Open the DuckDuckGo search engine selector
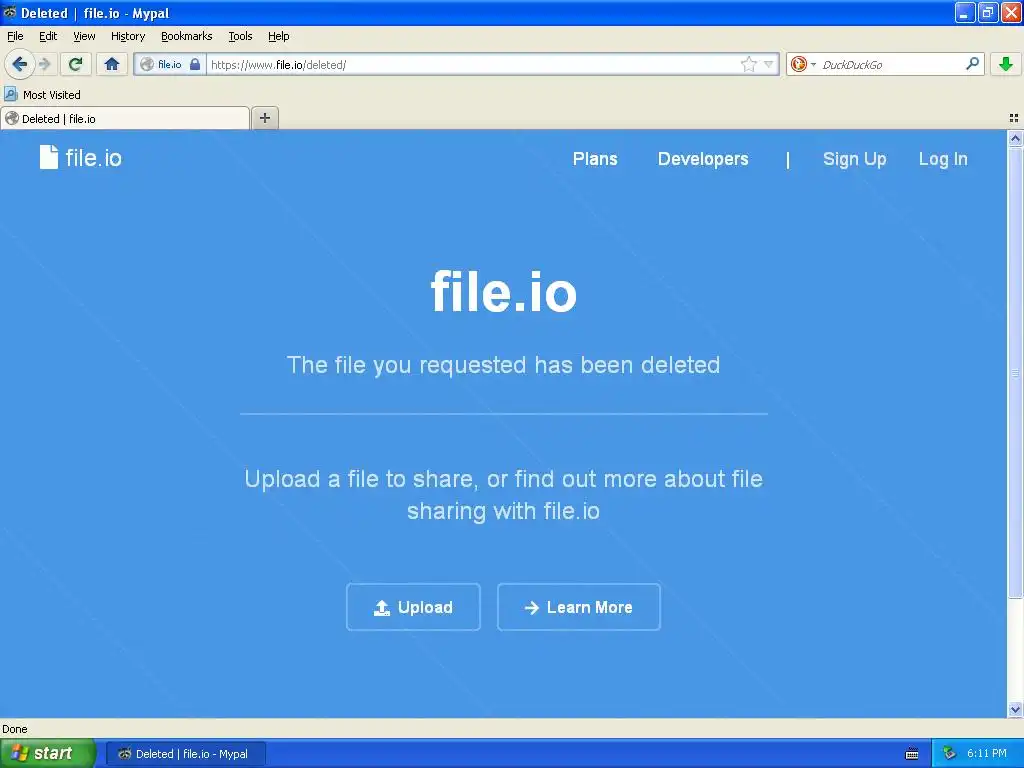This screenshot has height=768, width=1024. coord(803,64)
